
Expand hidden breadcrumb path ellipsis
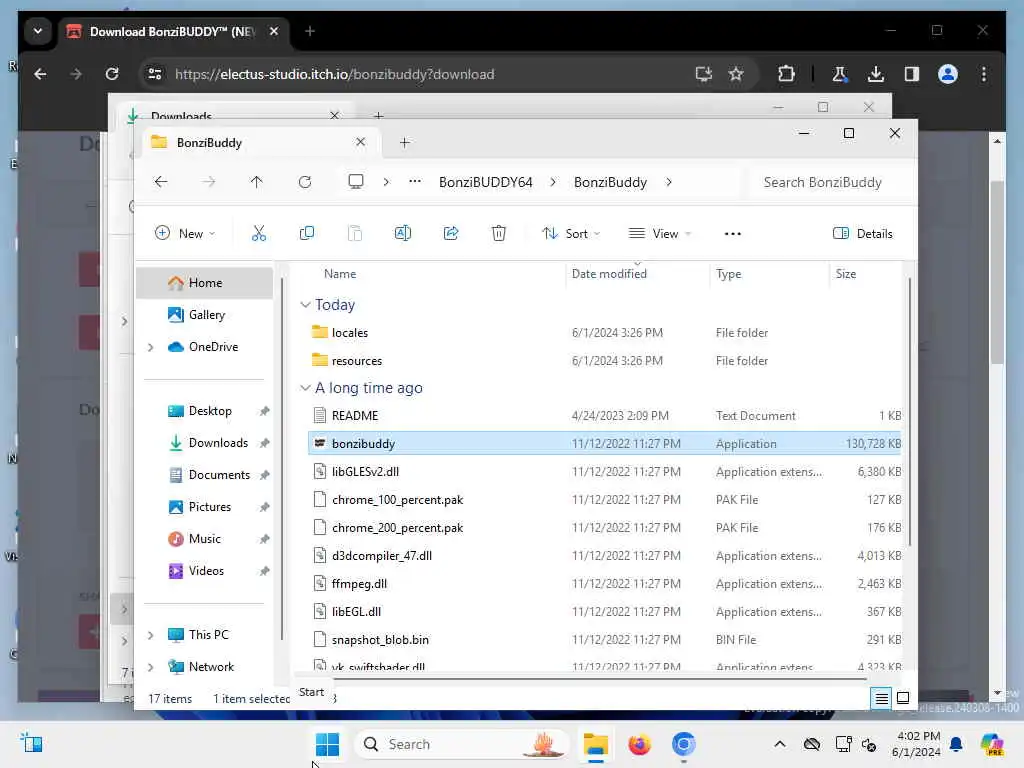(x=415, y=182)
